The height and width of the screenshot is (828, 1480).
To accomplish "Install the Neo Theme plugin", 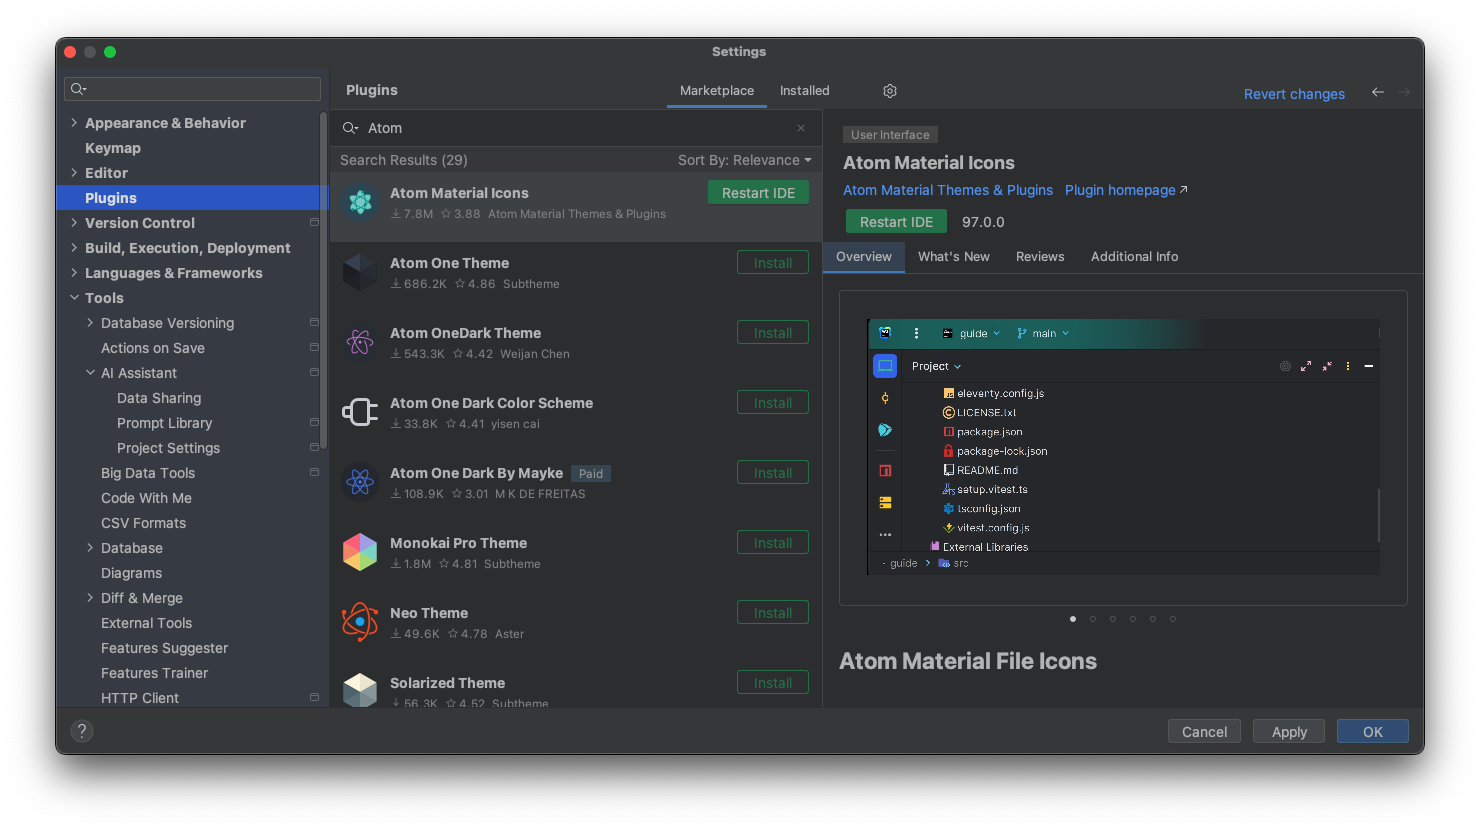I will (773, 613).
